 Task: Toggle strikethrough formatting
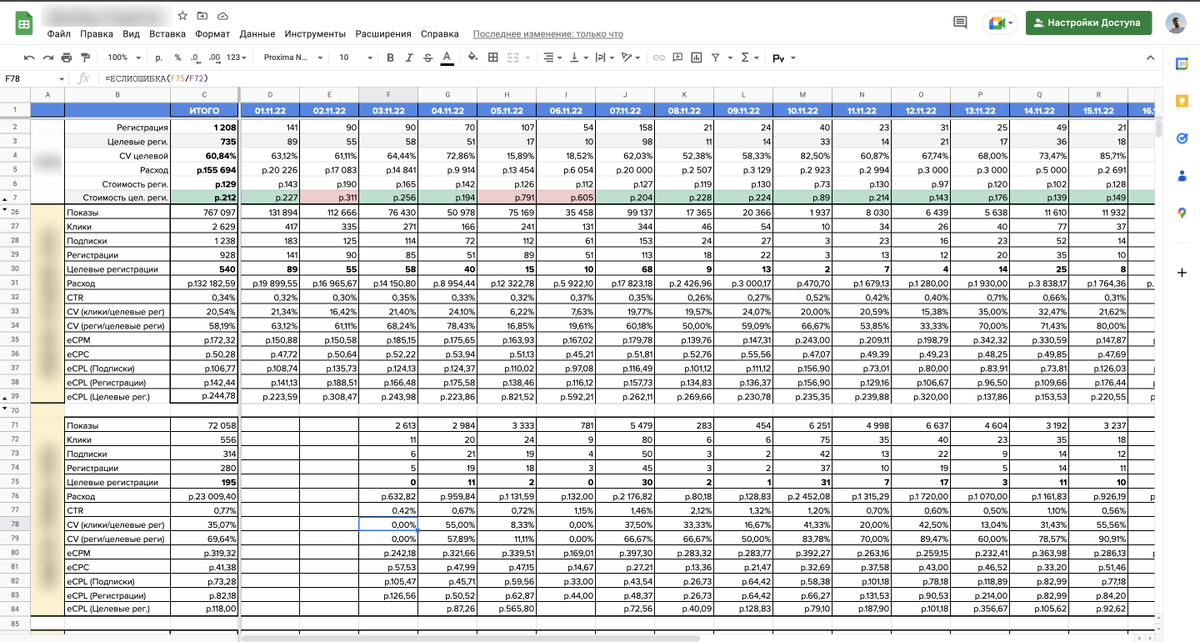[x=427, y=58]
